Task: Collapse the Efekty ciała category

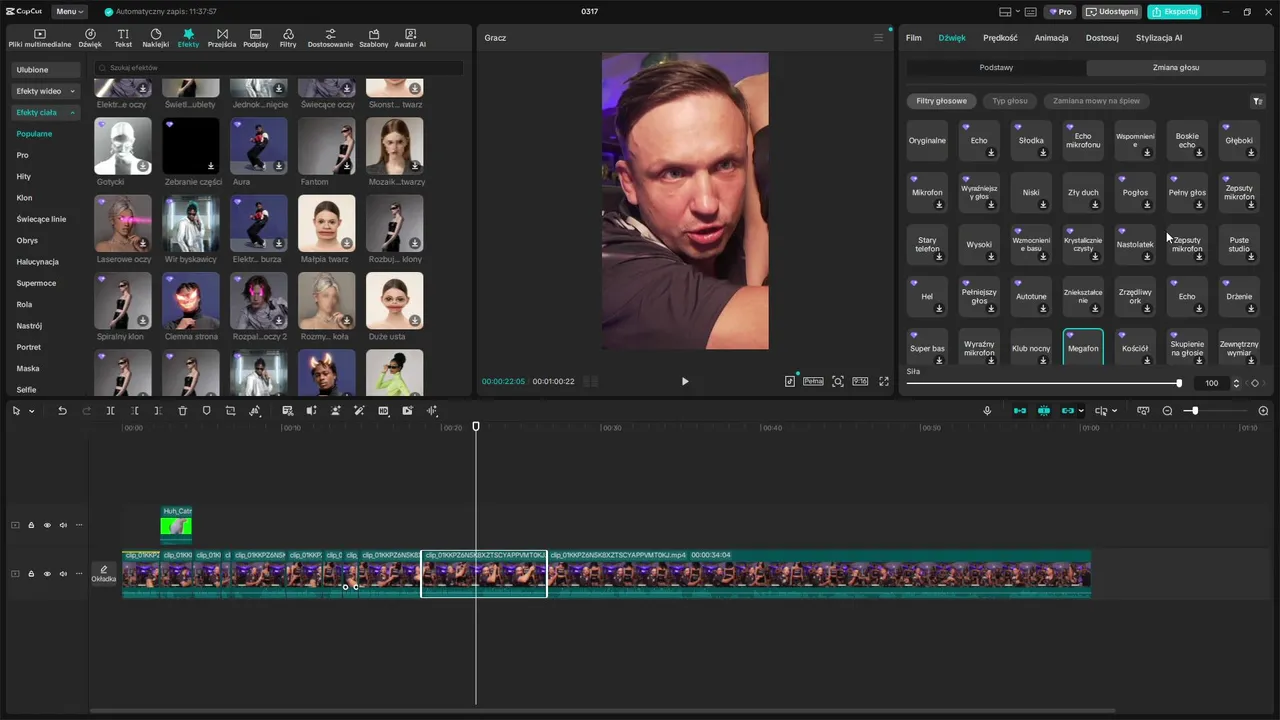Action: [46, 113]
